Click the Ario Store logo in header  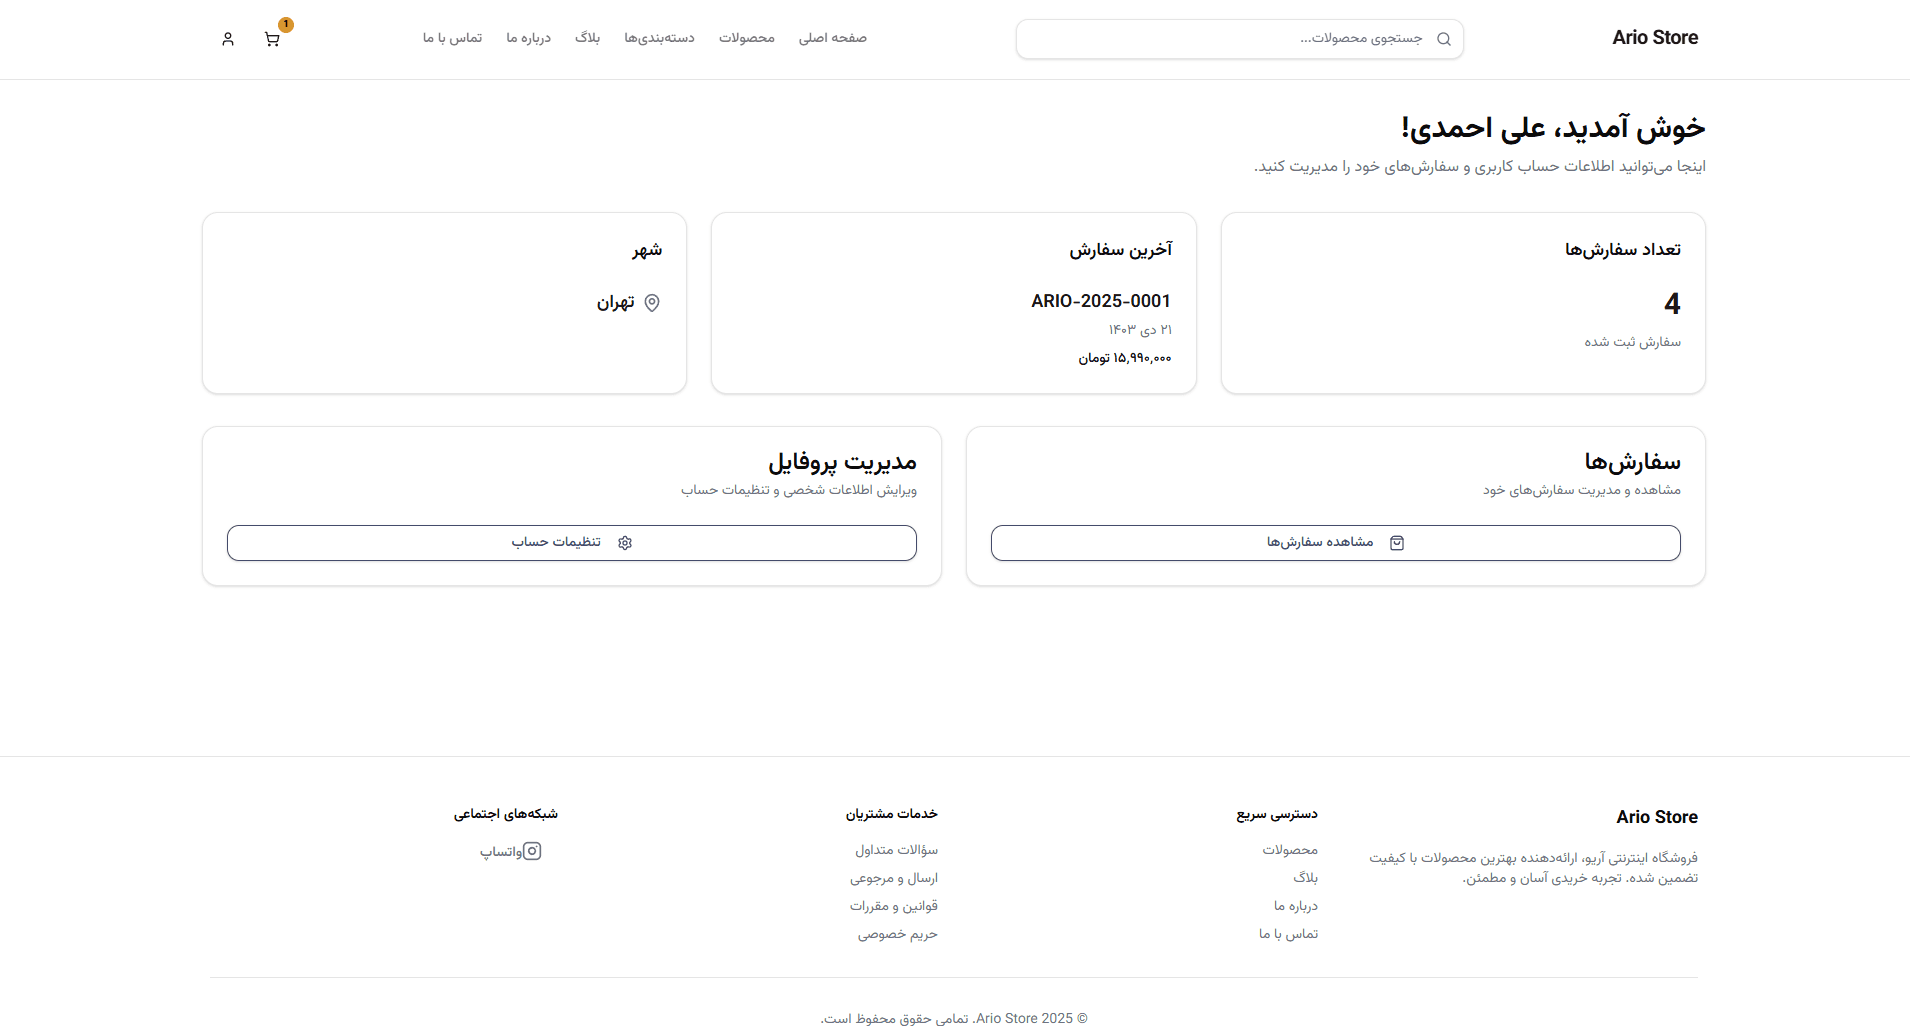(1654, 38)
